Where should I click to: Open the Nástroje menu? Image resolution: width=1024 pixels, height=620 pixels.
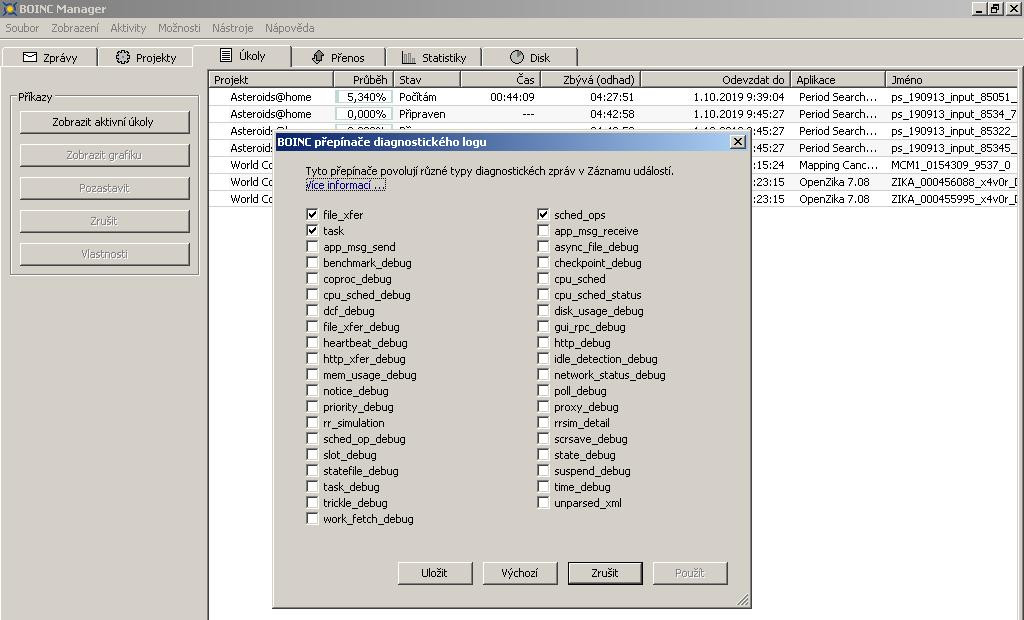point(232,28)
